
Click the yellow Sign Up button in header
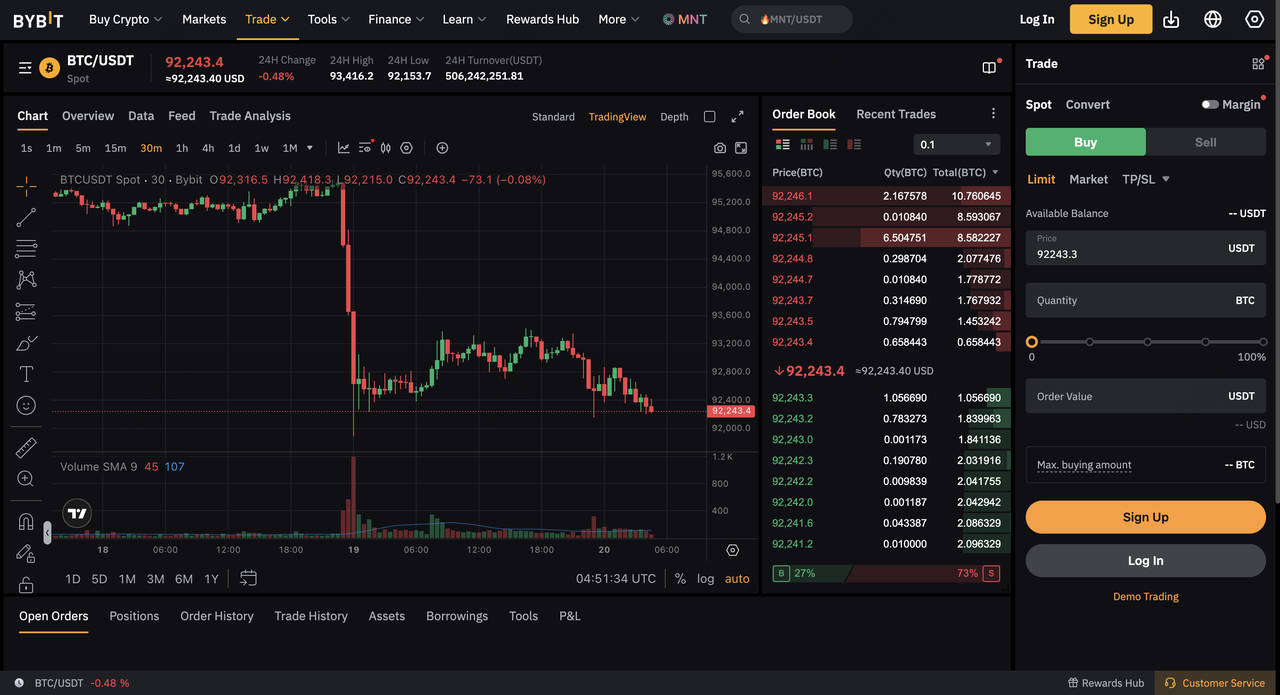(x=1110, y=19)
